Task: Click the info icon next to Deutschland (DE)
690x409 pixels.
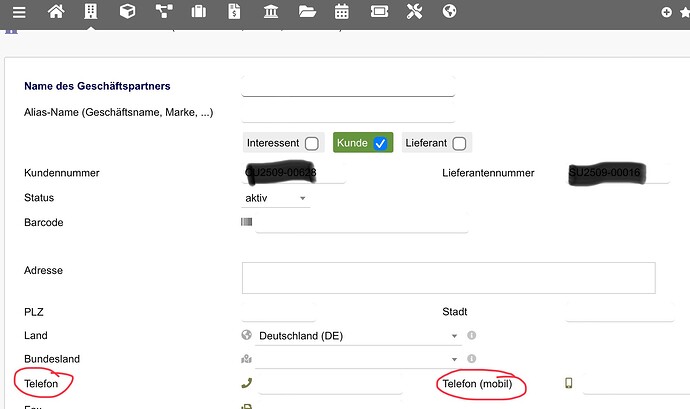Action: (x=471, y=335)
